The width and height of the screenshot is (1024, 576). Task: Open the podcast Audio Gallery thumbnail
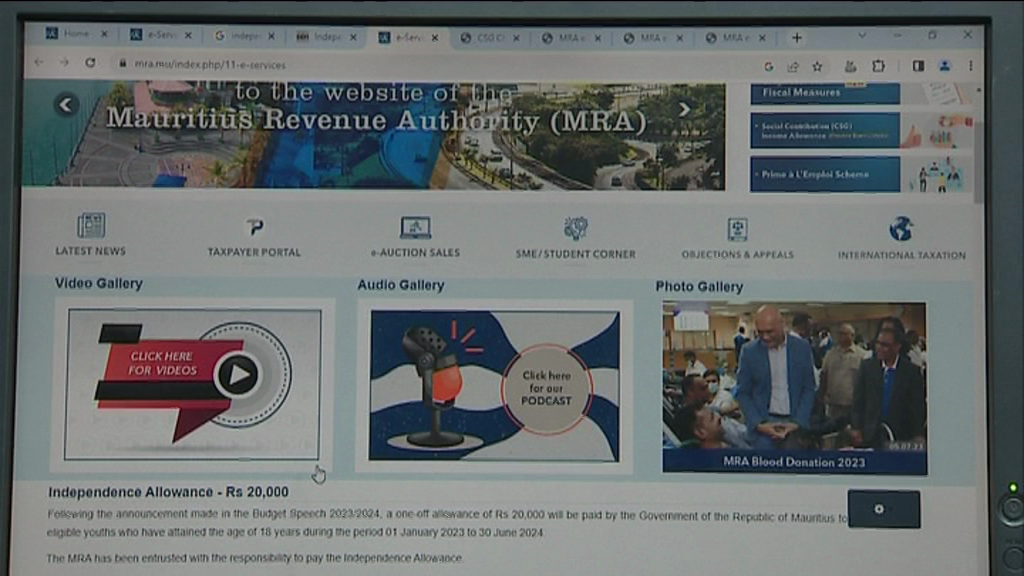point(494,386)
